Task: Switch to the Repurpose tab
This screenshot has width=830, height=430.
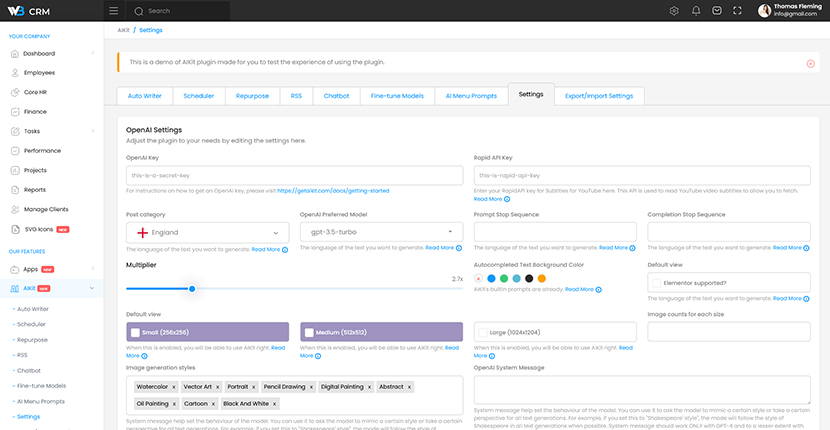Action: [252, 96]
